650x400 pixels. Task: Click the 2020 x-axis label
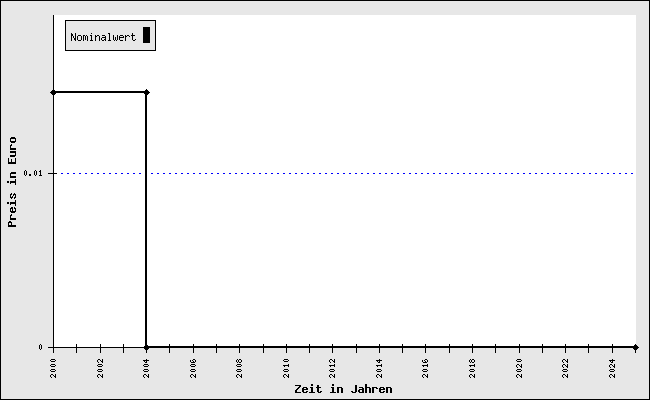point(519,368)
